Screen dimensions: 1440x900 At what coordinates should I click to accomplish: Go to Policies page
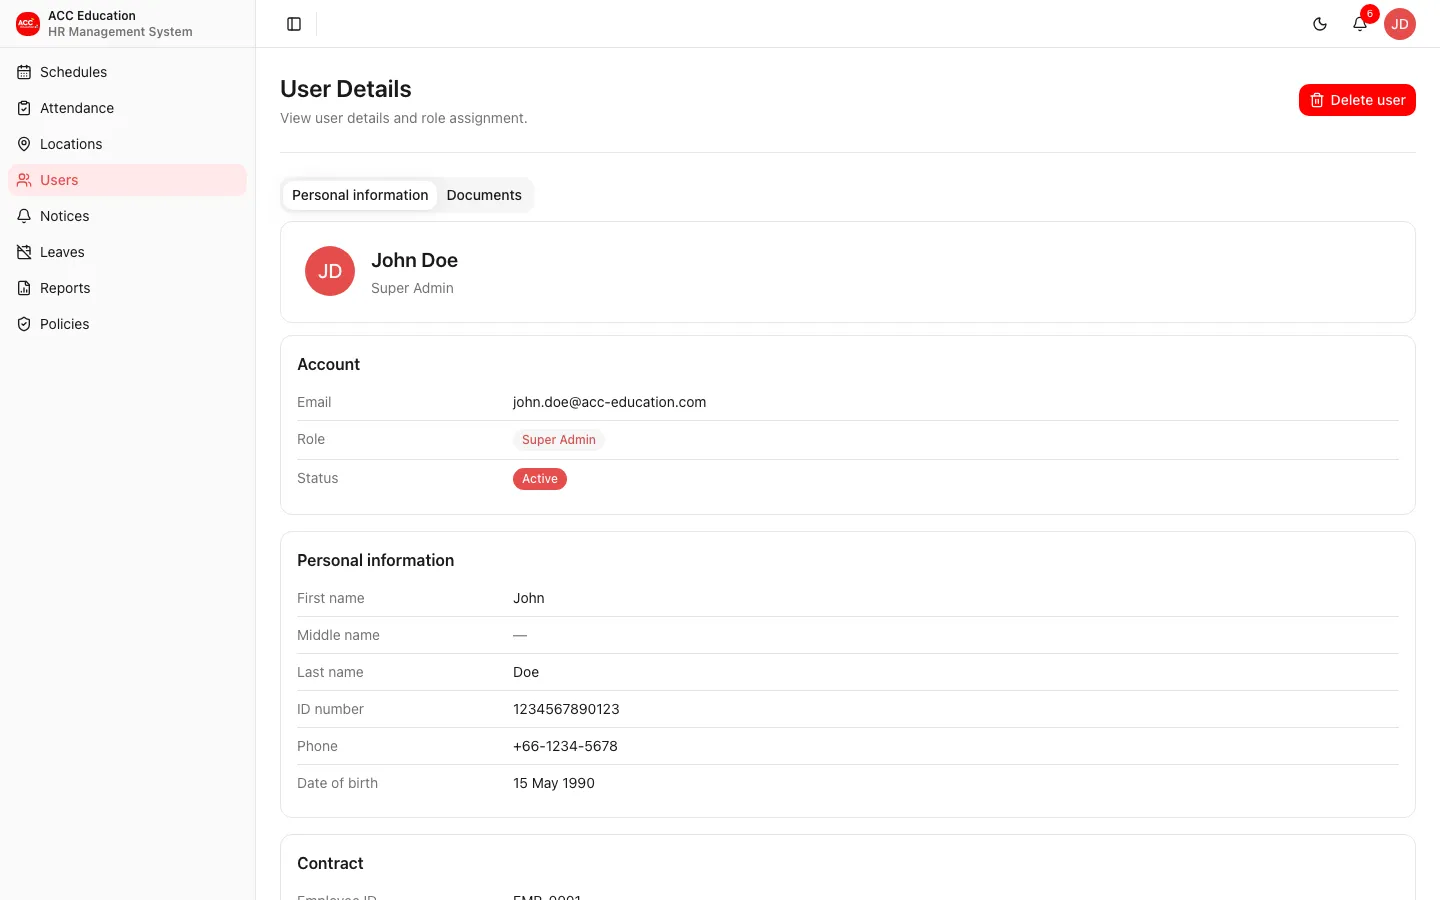pyautogui.click(x=127, y=324)
